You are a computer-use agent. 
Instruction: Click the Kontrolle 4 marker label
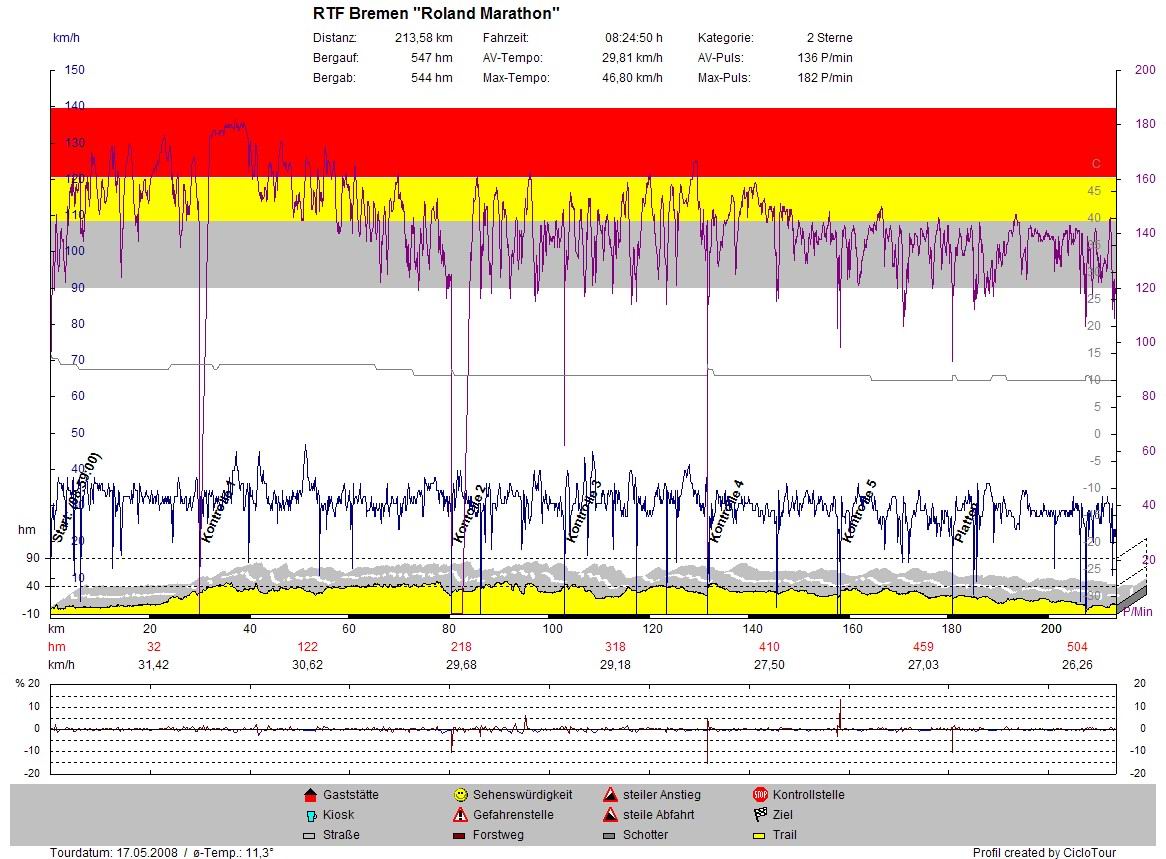tap(726, 511)
